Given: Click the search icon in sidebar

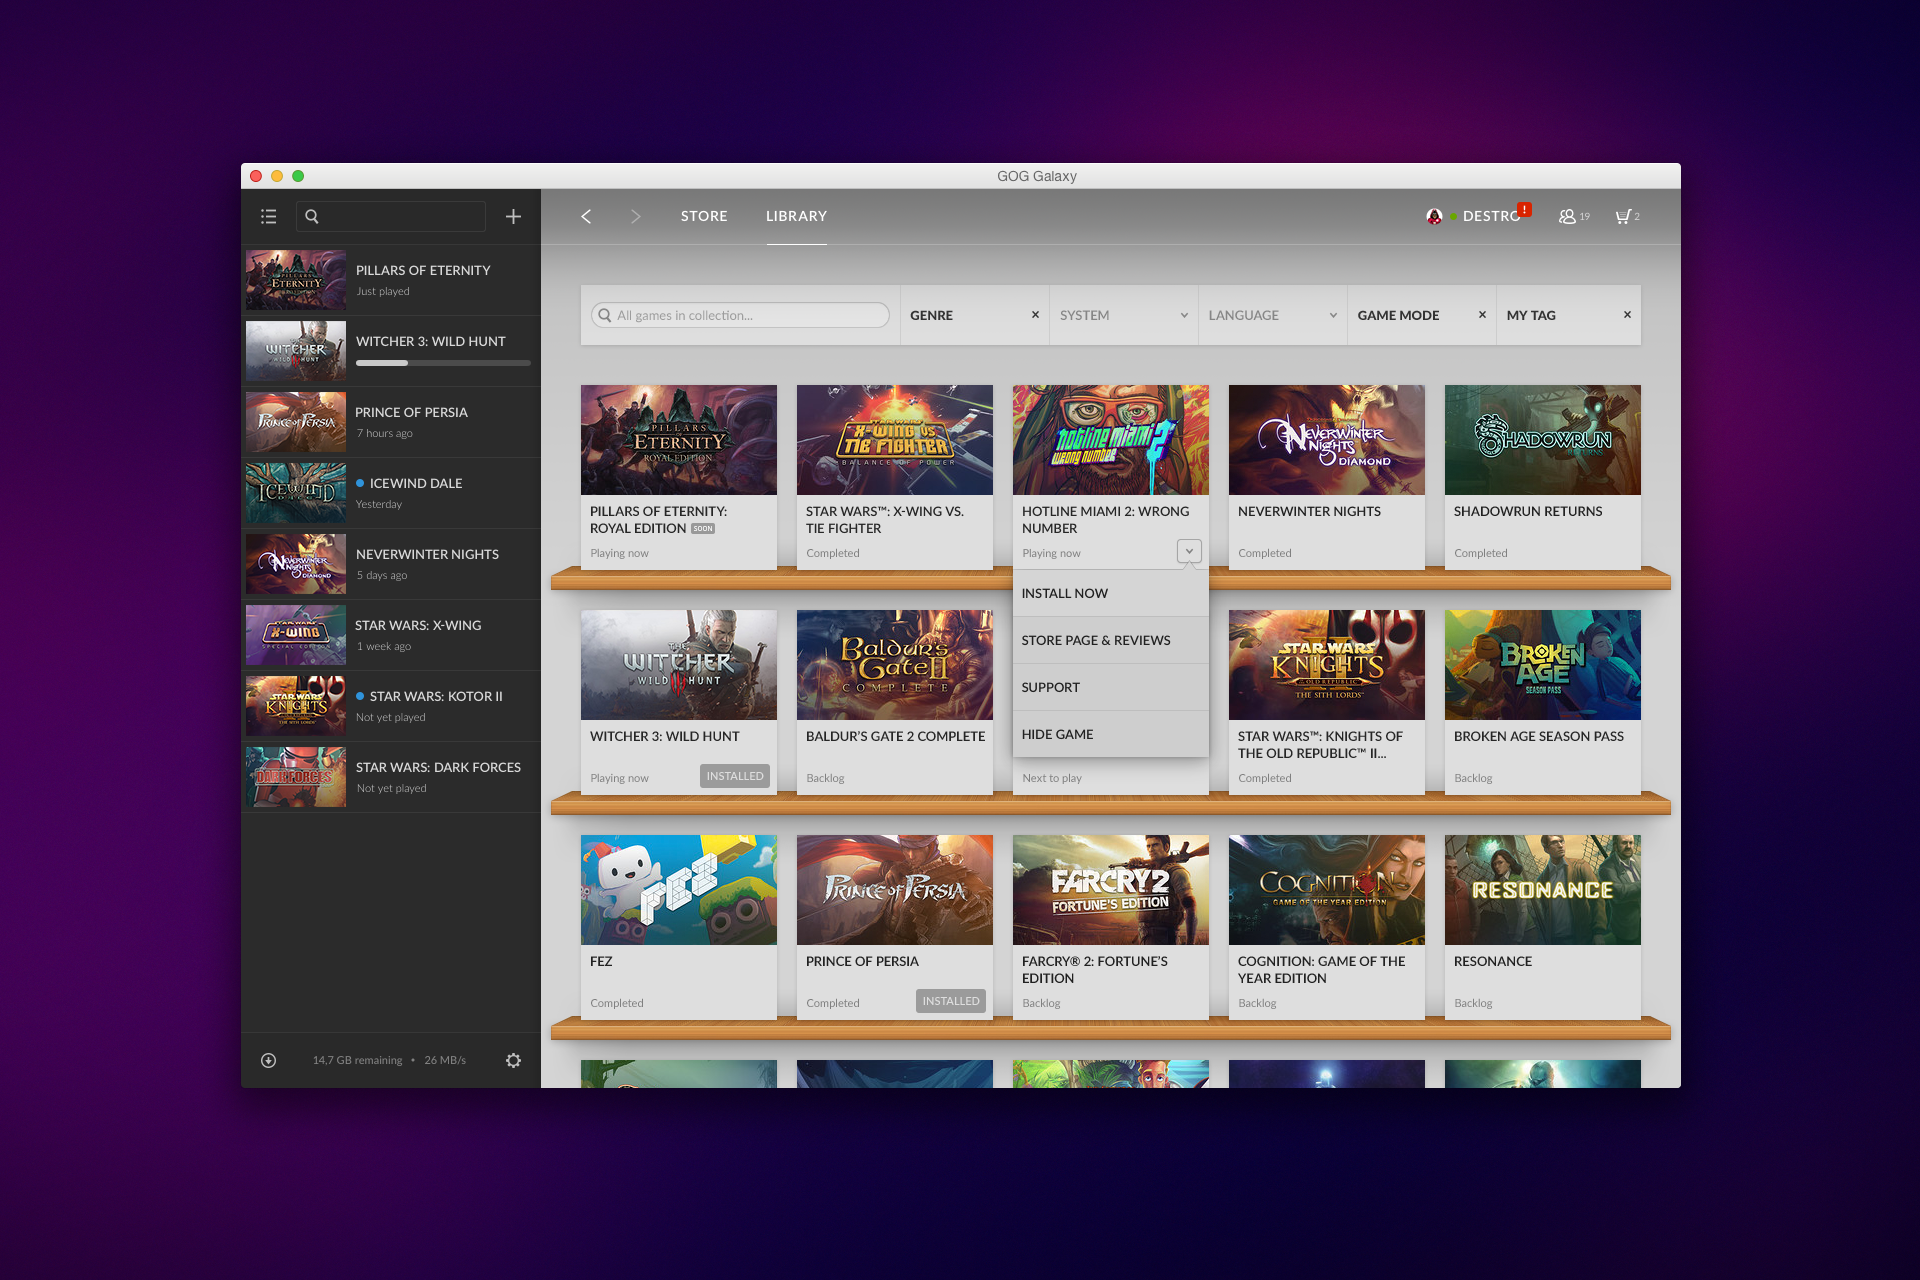Looking at the screenshot, I should [x=311, y=216].
